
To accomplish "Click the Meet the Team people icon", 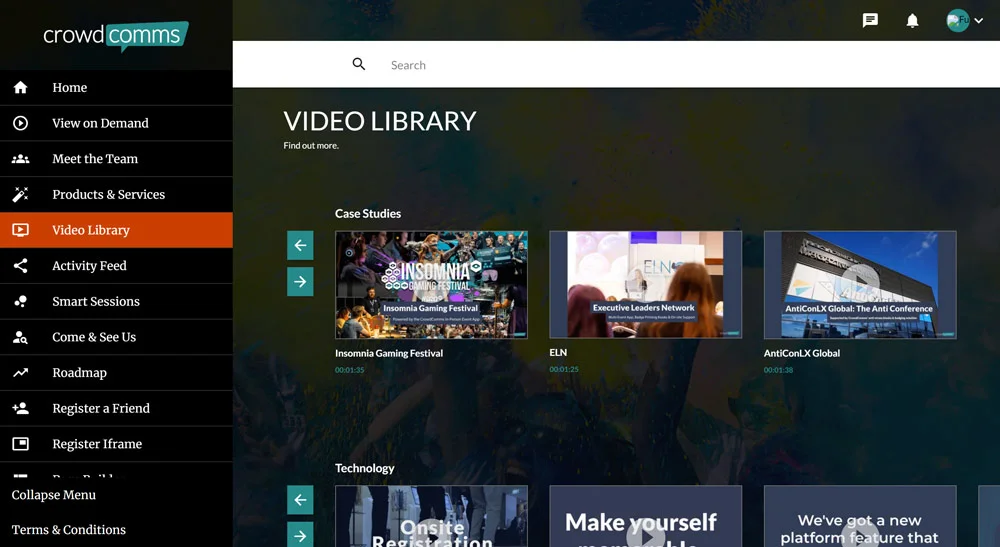I will (x=20, y=159).
